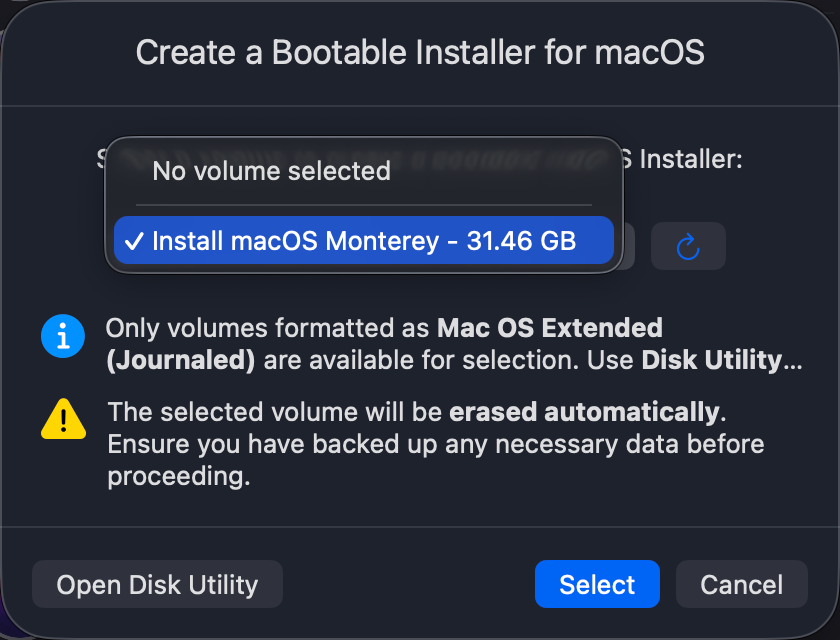Click the 31.46 GB size text
This screenshot has width=840, height=640.
(521, 241)
